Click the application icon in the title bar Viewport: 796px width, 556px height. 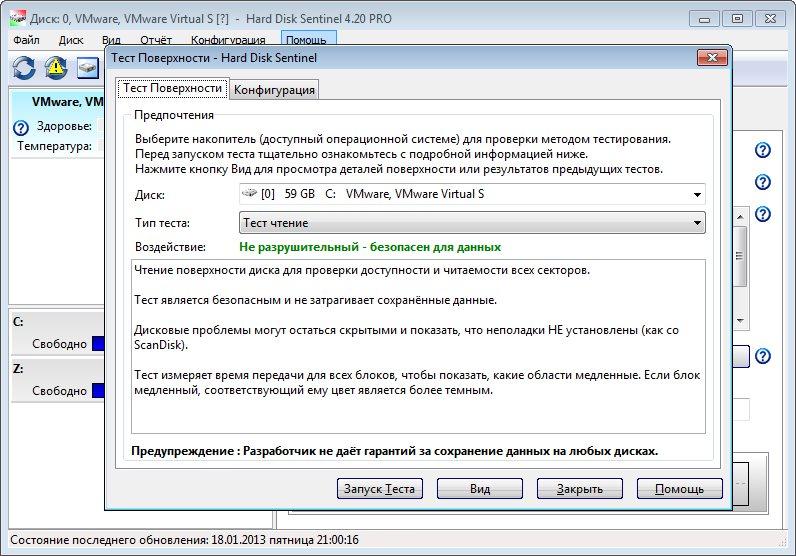point(18,19)
